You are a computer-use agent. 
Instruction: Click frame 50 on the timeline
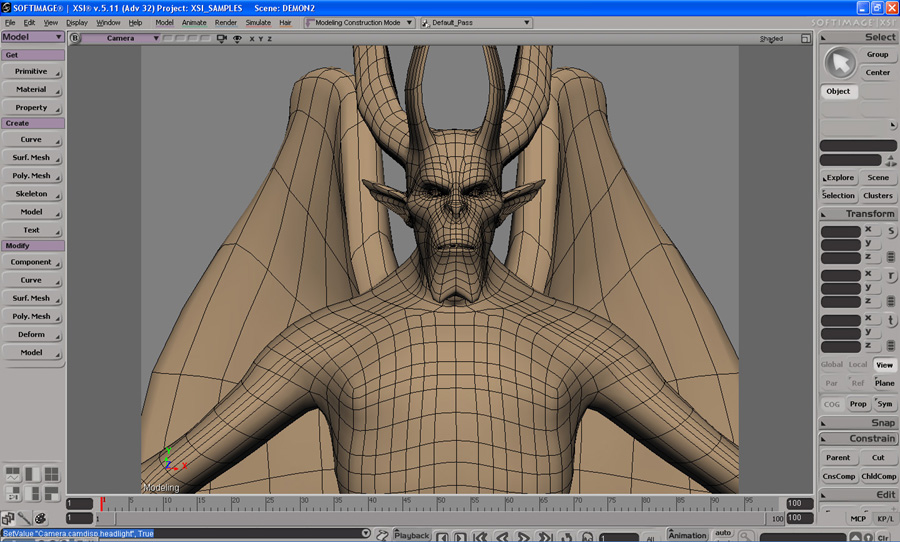click(437, 504)
